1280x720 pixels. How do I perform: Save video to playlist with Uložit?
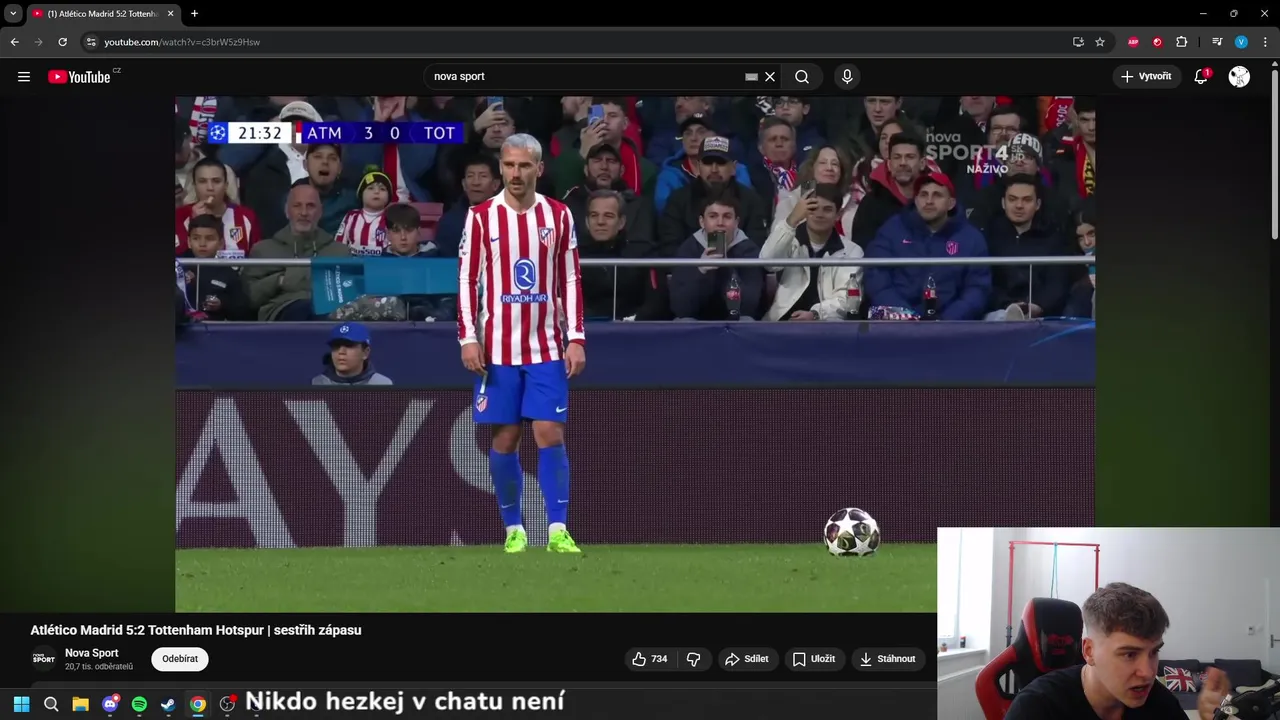coord(813,659)
